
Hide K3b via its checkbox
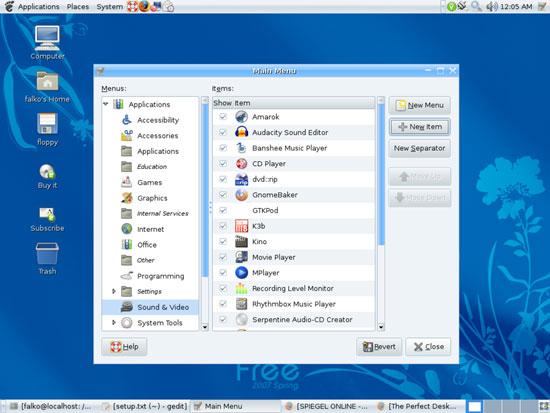pos(223,226)
